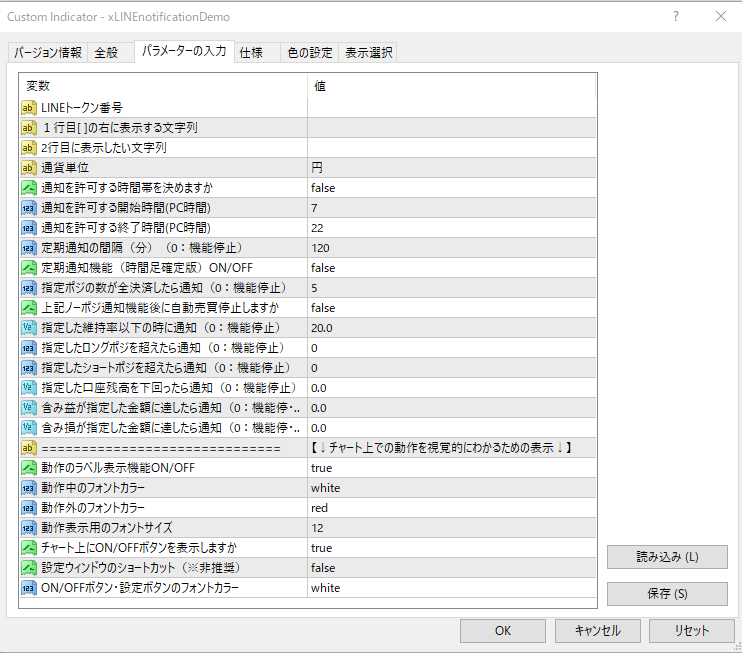Click the 円 value for 通貨単位
This screenshot has height=653, width=742.
pos(452,168)
